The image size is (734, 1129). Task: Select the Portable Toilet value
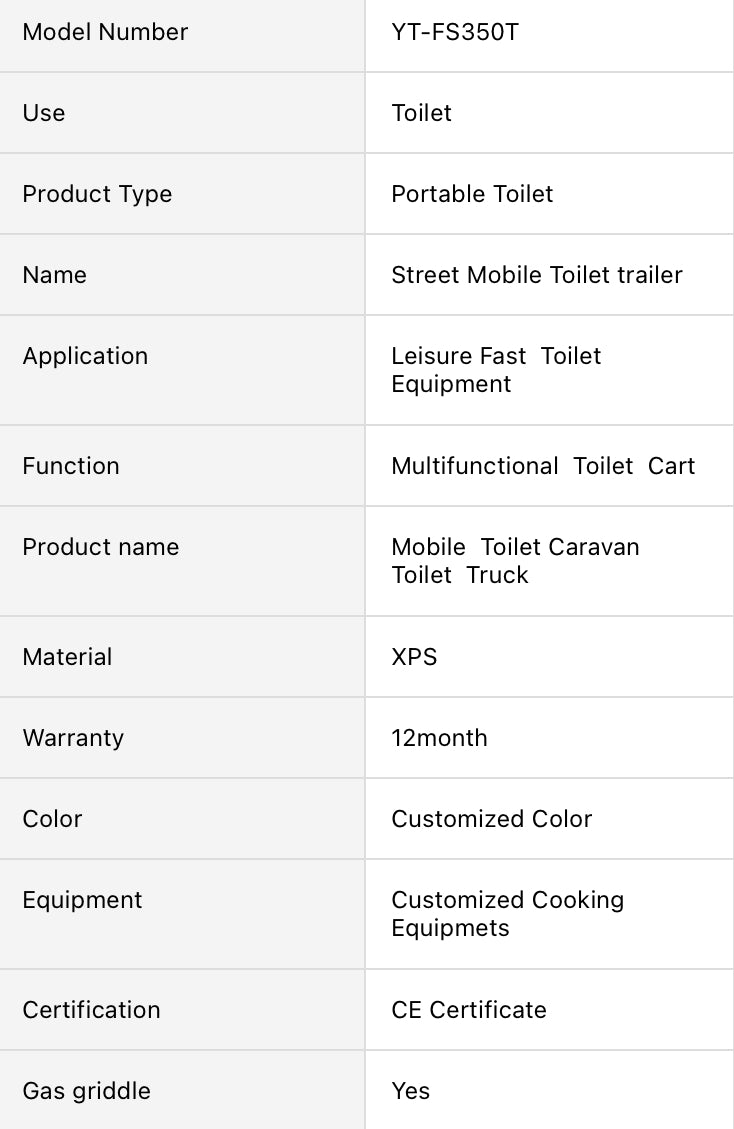click(x=472, y=194)
